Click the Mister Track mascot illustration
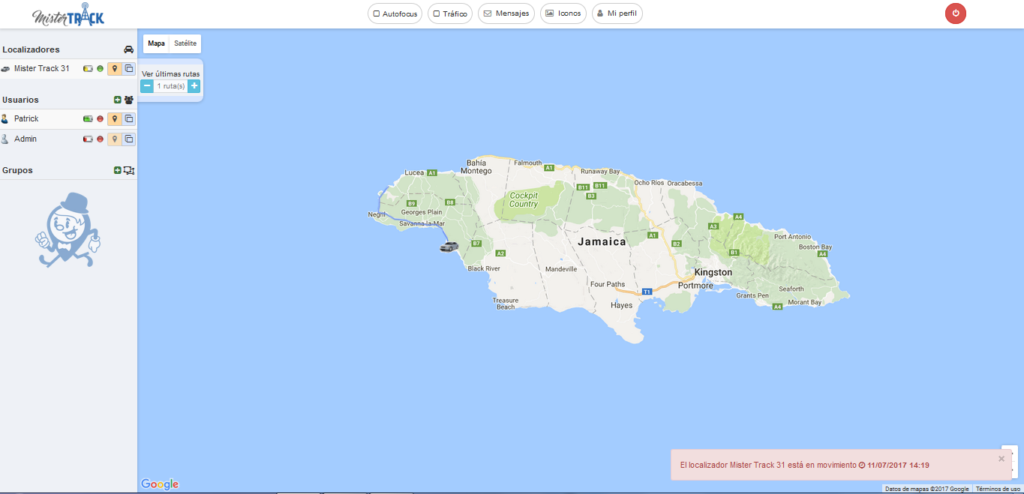This screenshot has height=494, width=1024. click(67, 230)
